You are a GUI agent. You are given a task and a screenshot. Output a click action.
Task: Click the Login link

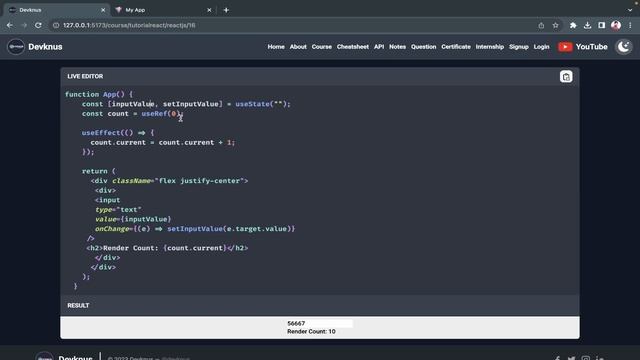(x=541, y=47)
